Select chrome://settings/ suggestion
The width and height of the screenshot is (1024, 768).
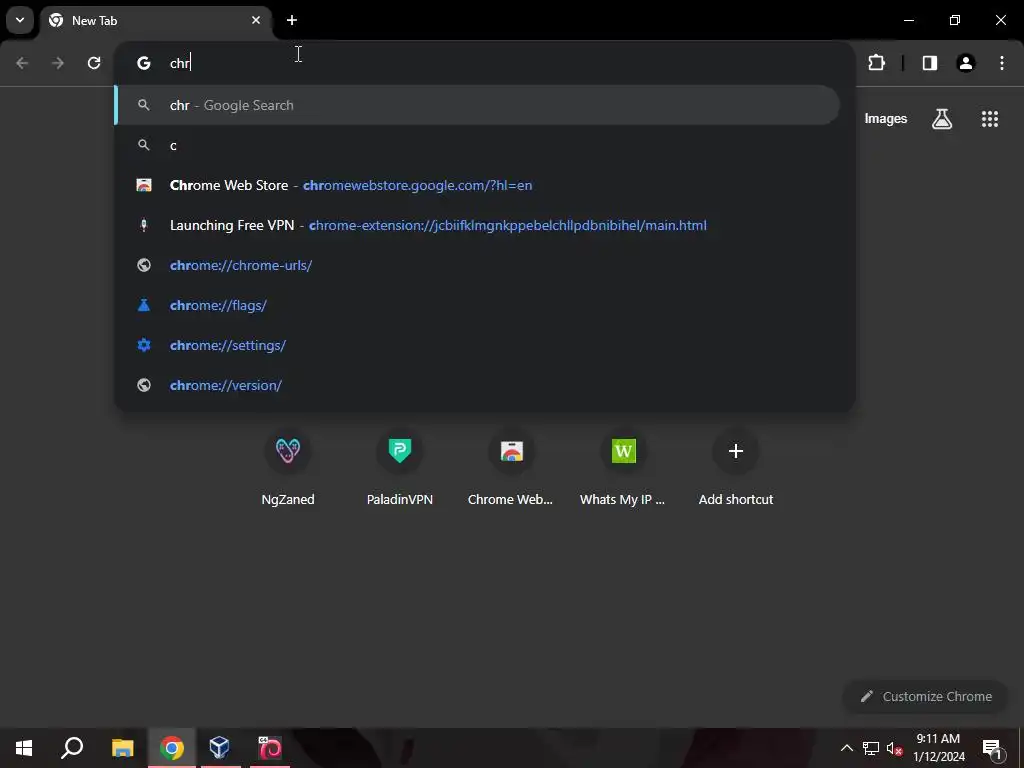coord(477,345)
